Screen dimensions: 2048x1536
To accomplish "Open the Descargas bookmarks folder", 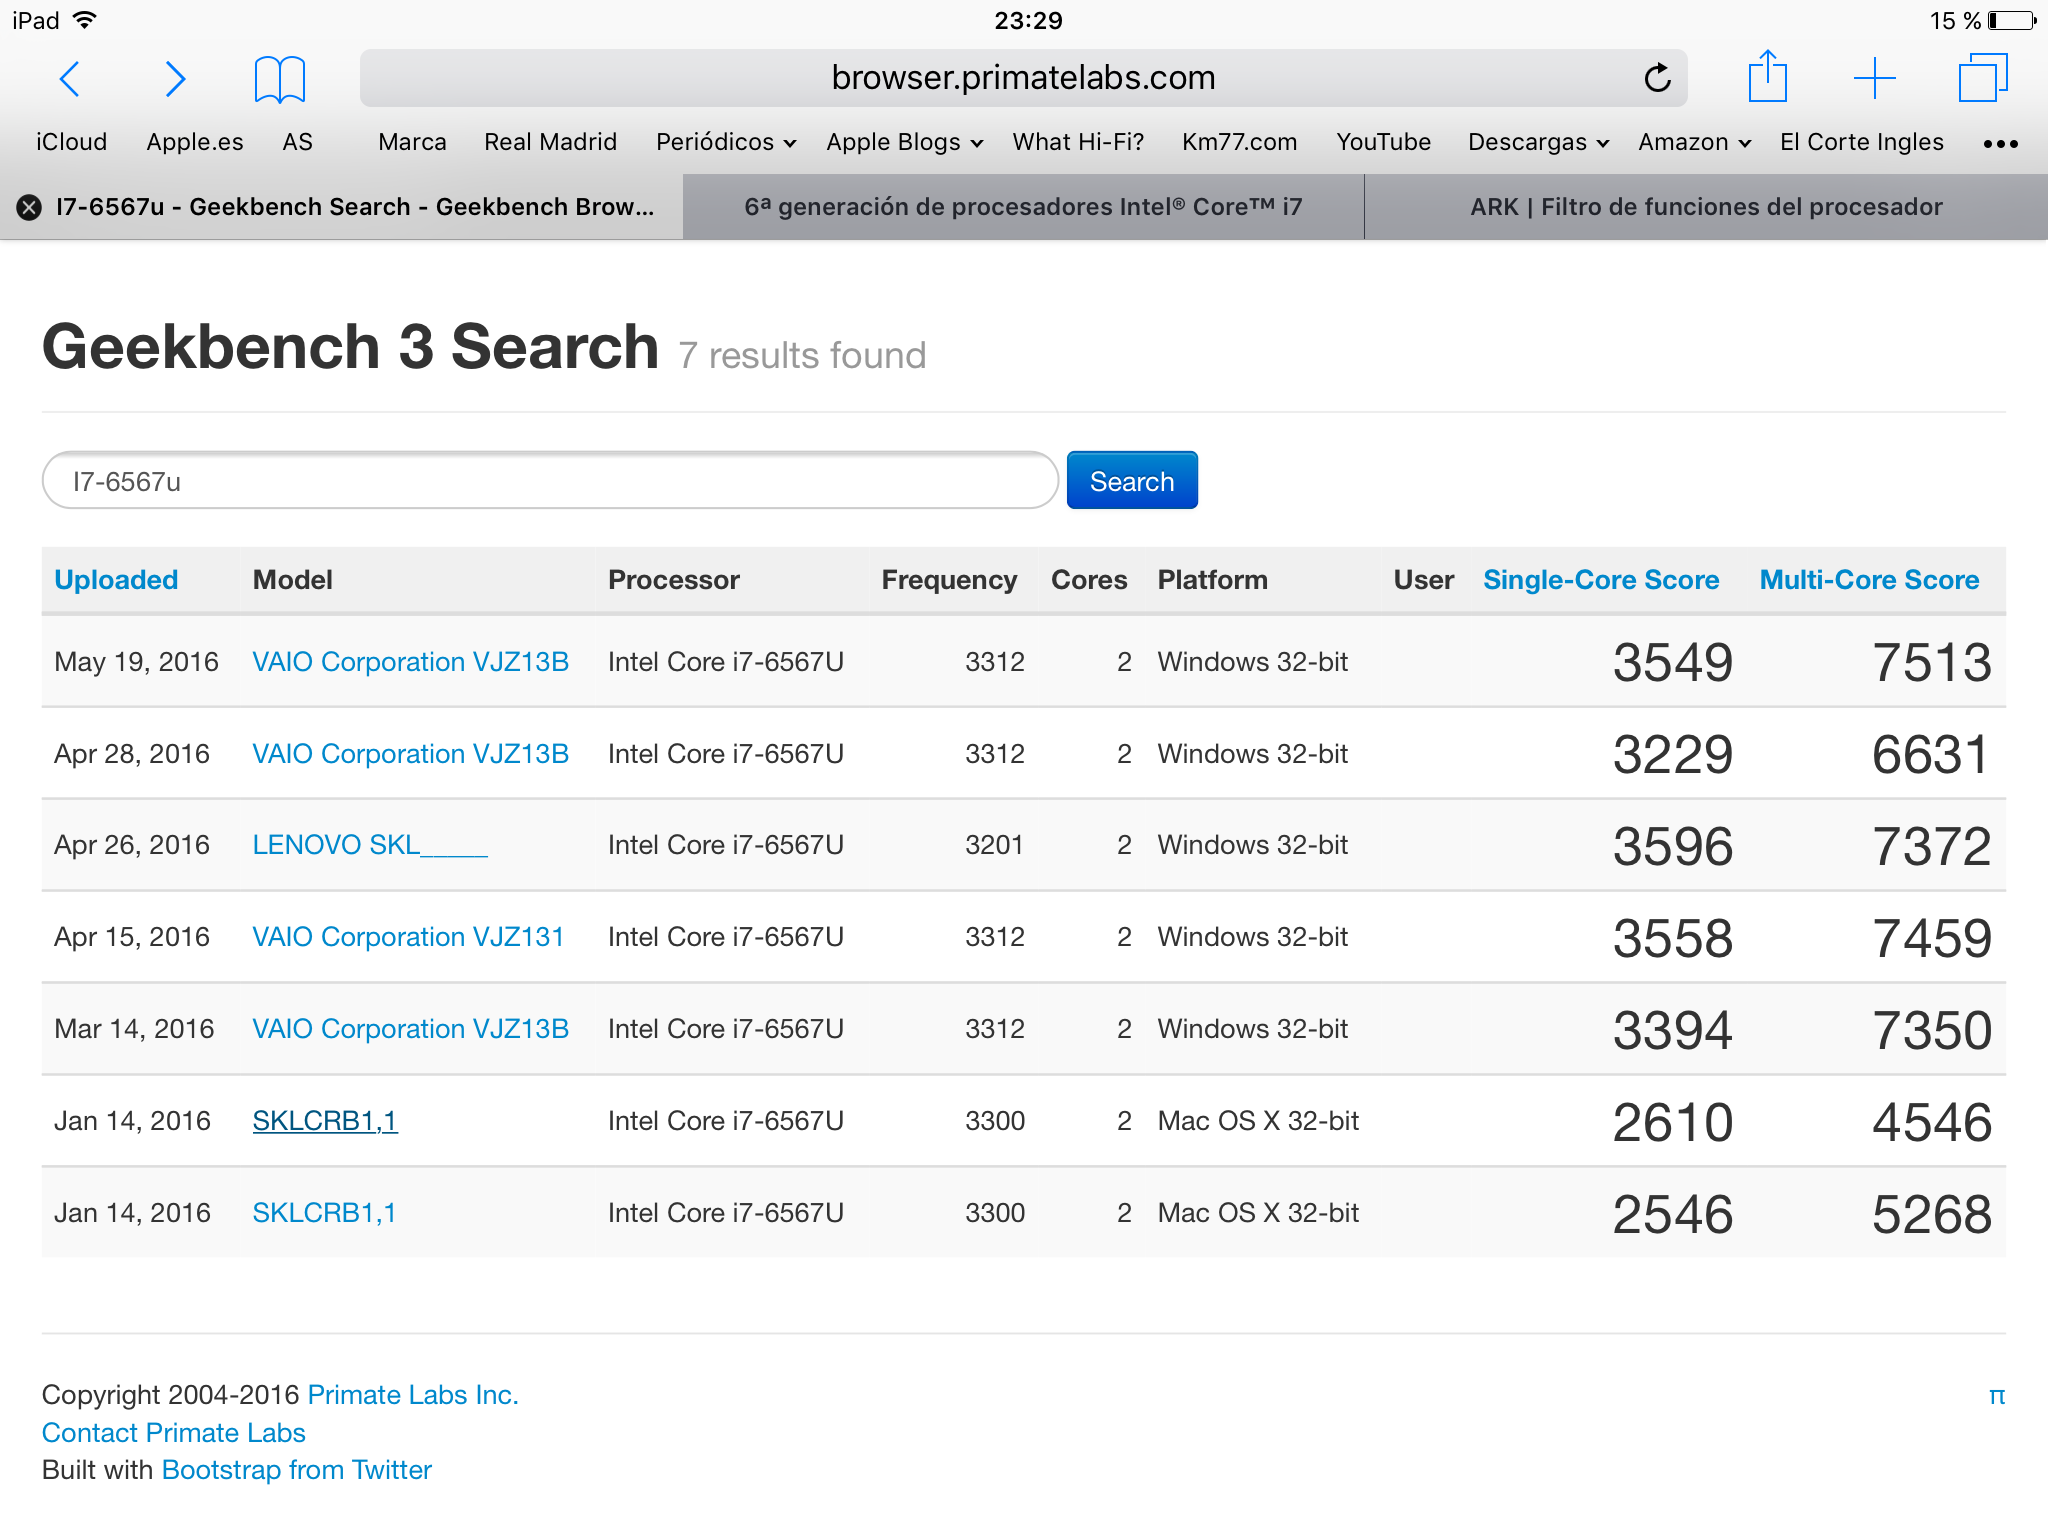I will coord(1537,142).
